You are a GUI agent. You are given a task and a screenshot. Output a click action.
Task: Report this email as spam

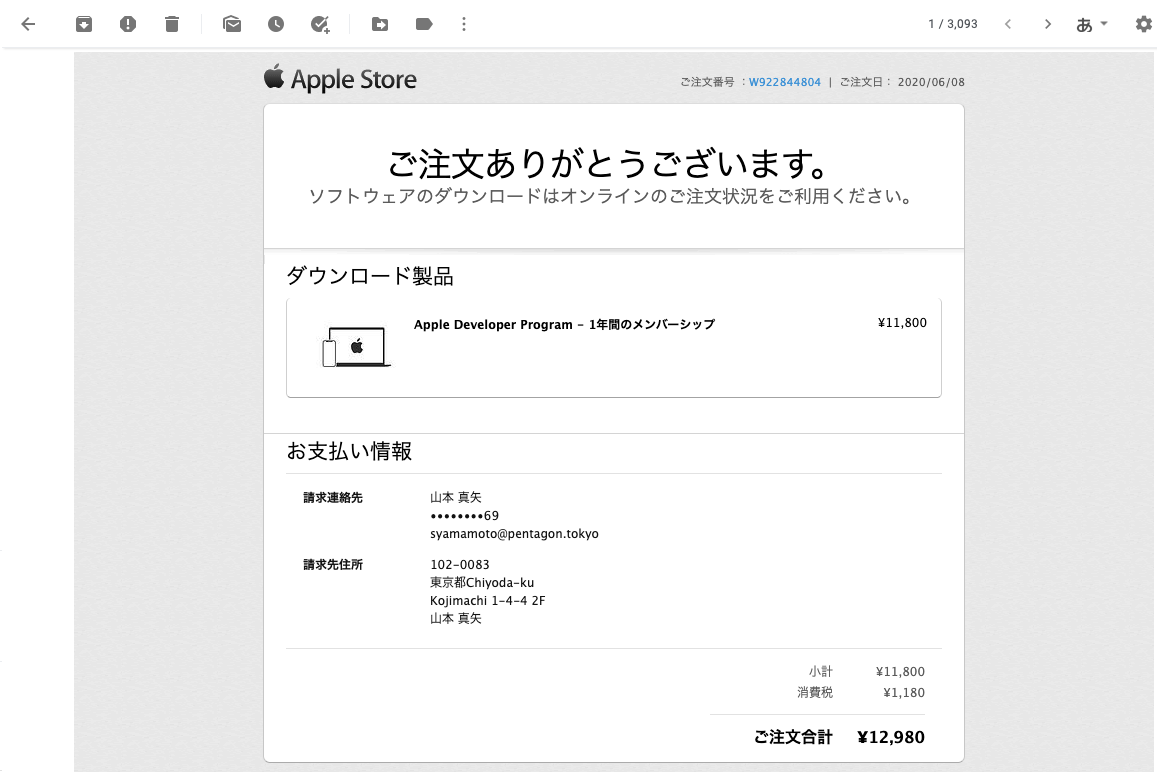tap(128, 24)
